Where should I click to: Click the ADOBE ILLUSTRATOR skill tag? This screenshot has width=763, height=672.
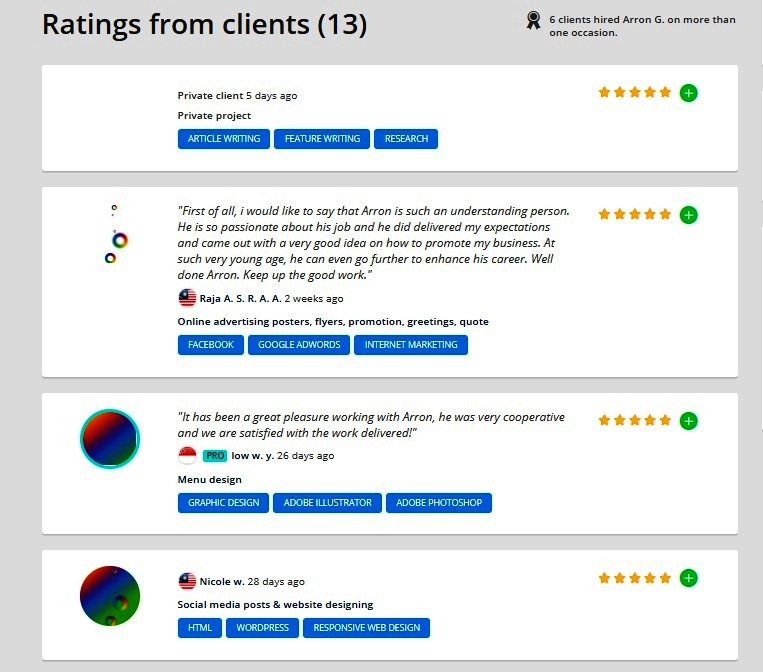click(x=327, y=503)
